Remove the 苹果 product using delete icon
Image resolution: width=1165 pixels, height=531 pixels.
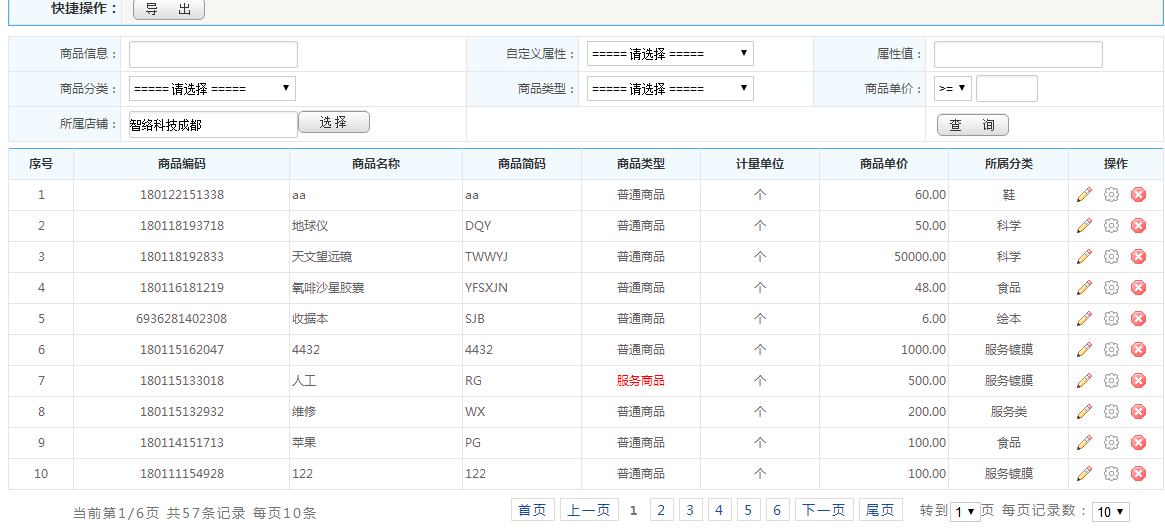1138,443
